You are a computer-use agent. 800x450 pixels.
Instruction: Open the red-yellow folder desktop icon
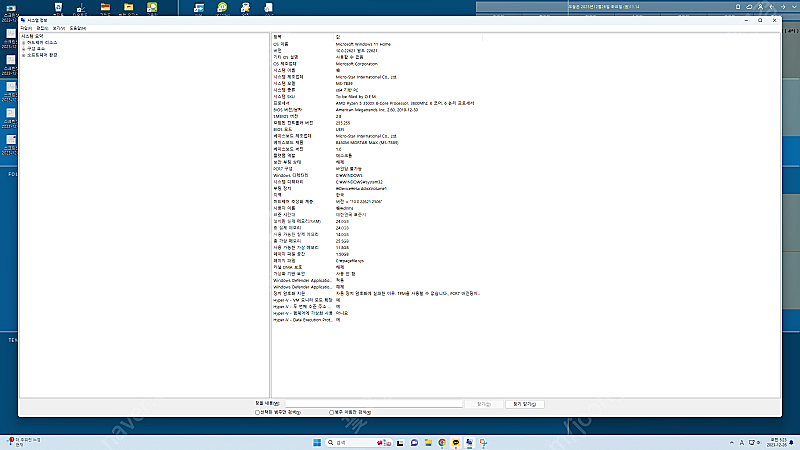[x=105, y=8]
